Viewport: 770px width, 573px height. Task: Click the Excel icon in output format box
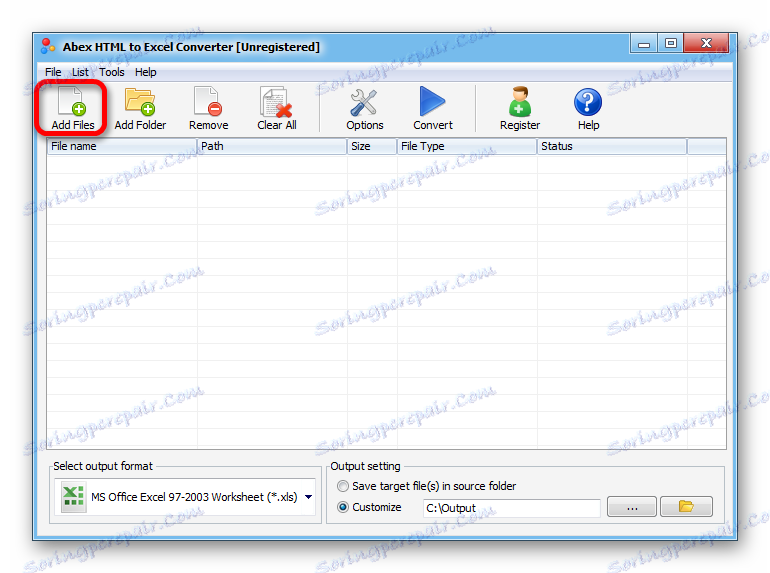(73, 496)
